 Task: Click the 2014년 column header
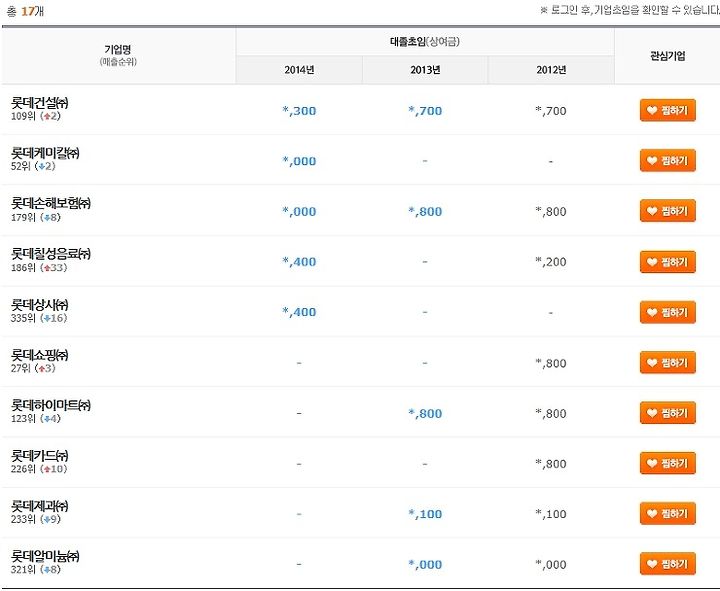(299, 70)
